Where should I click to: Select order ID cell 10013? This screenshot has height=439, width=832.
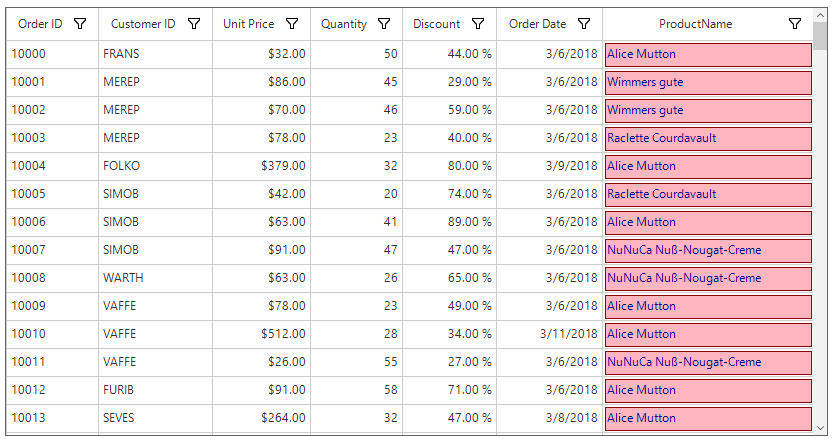click(x=52, y=418)
